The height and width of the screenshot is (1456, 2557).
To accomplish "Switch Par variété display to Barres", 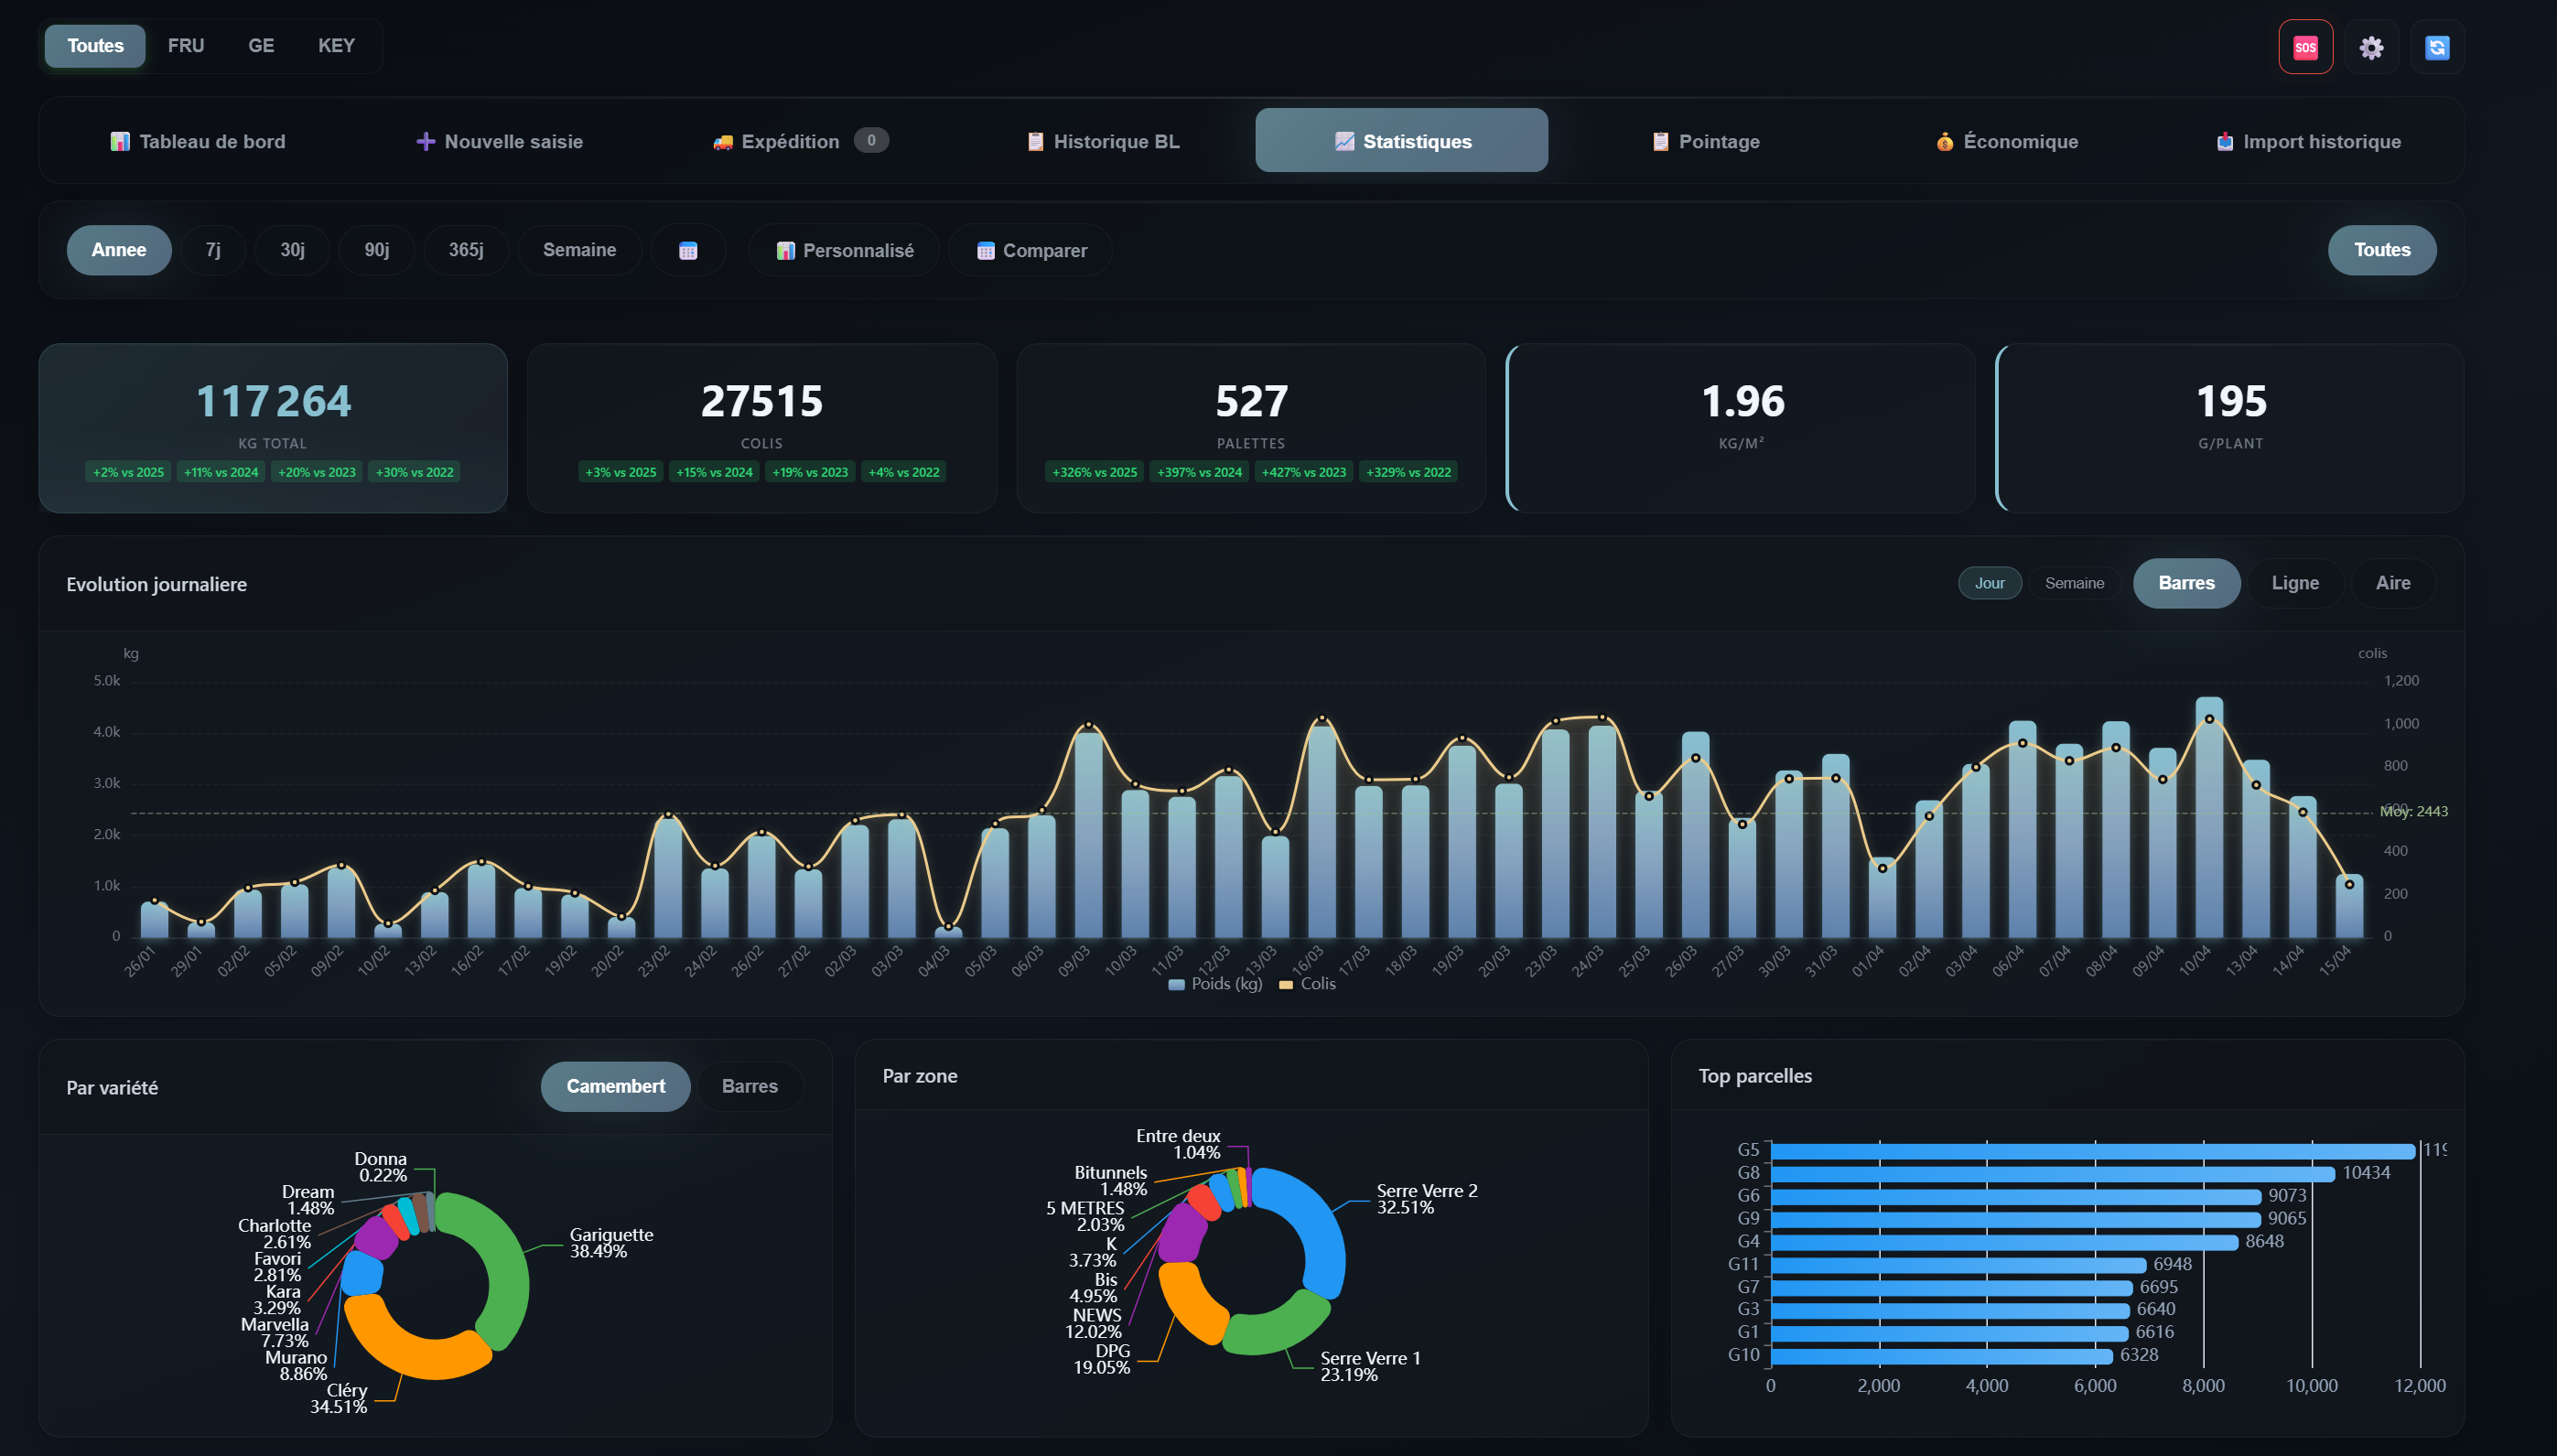I will (x=750, y=1086).
